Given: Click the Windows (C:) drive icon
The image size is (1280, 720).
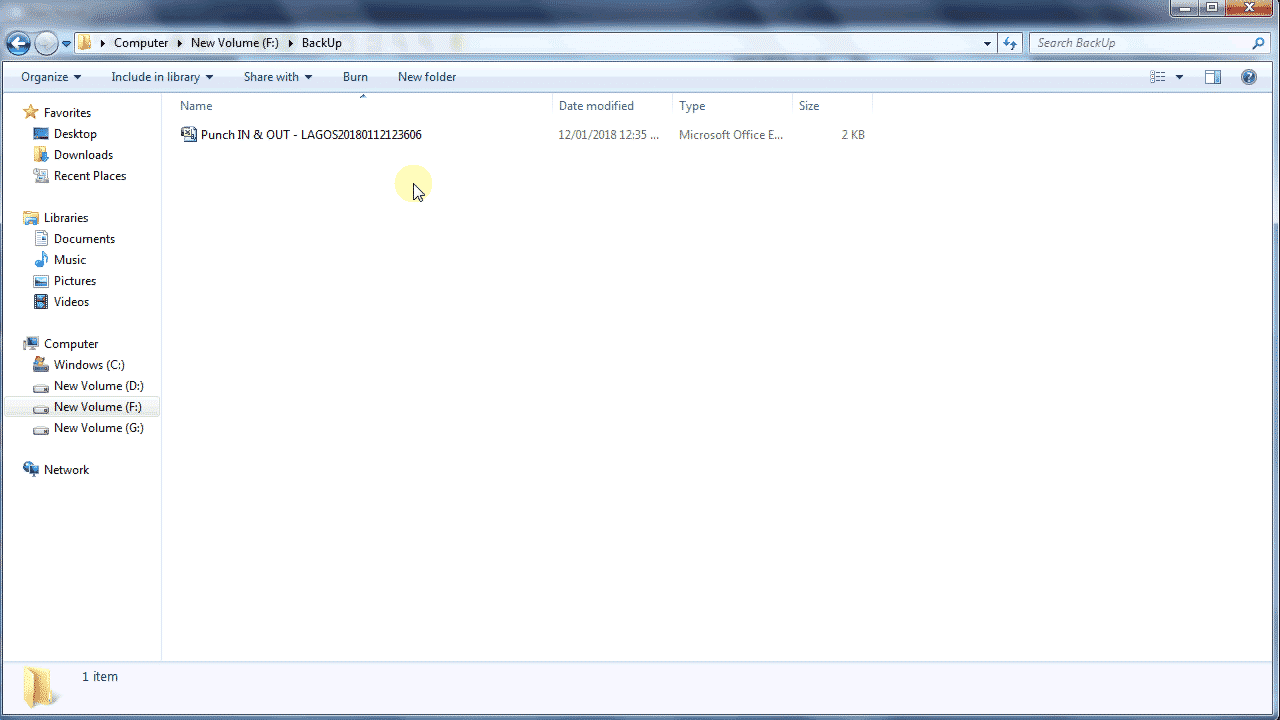Looking at the screenshot, I should 41,365.
